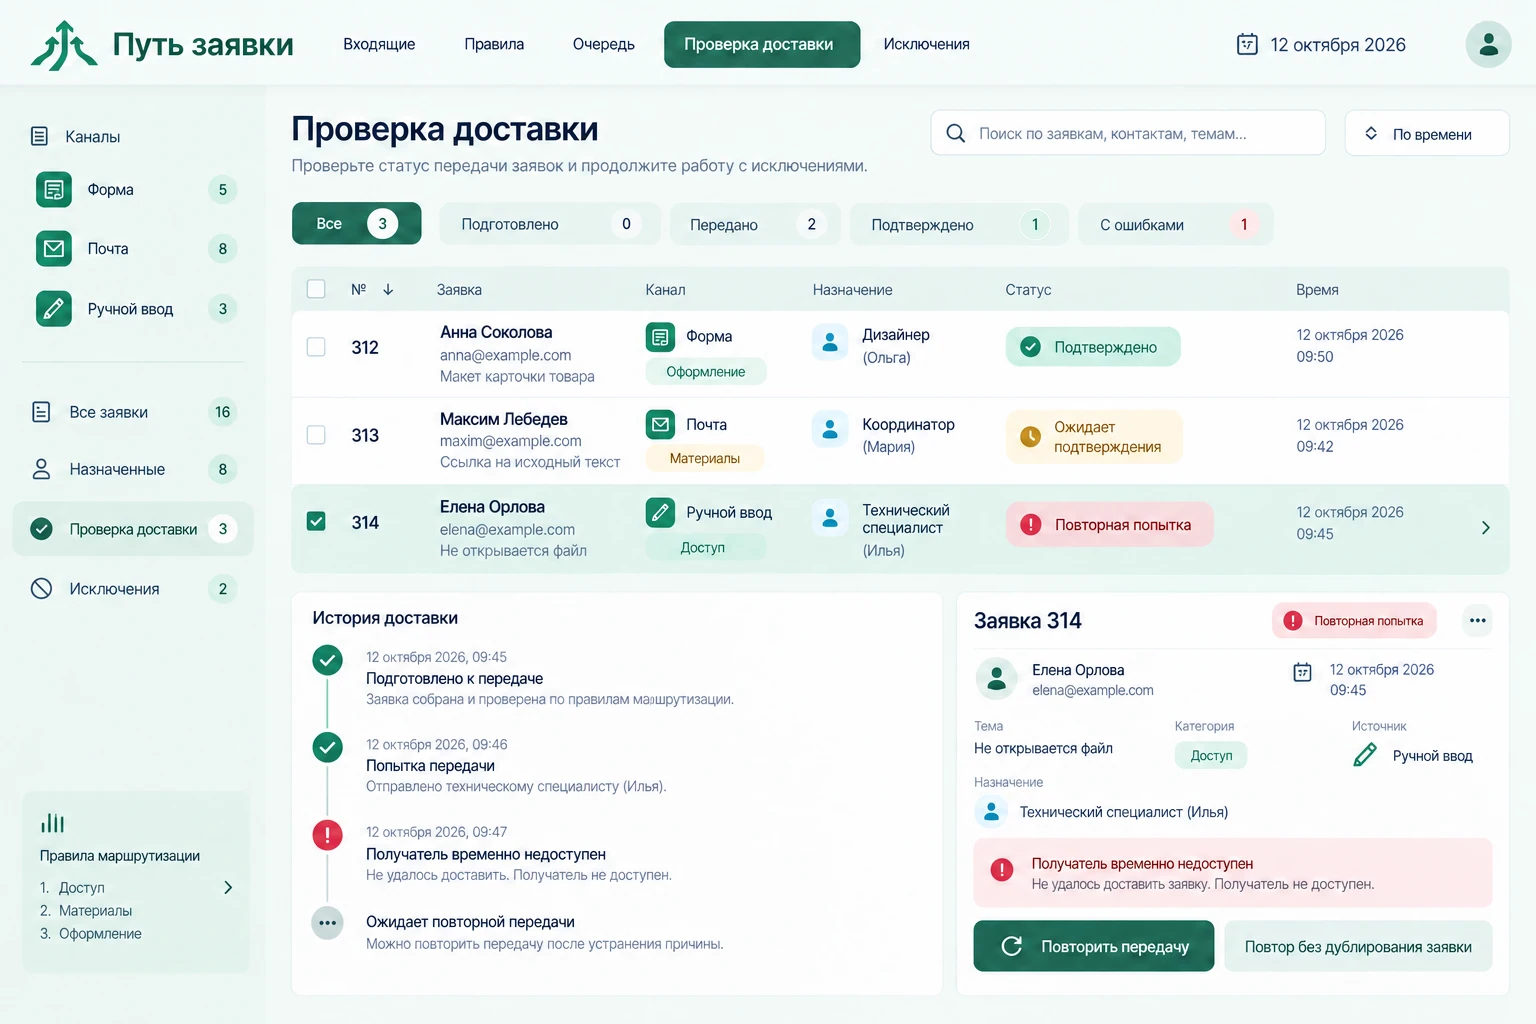Open the Правила nav tab
This screenshot has width=1536, height=1024.
coord(494,44)
